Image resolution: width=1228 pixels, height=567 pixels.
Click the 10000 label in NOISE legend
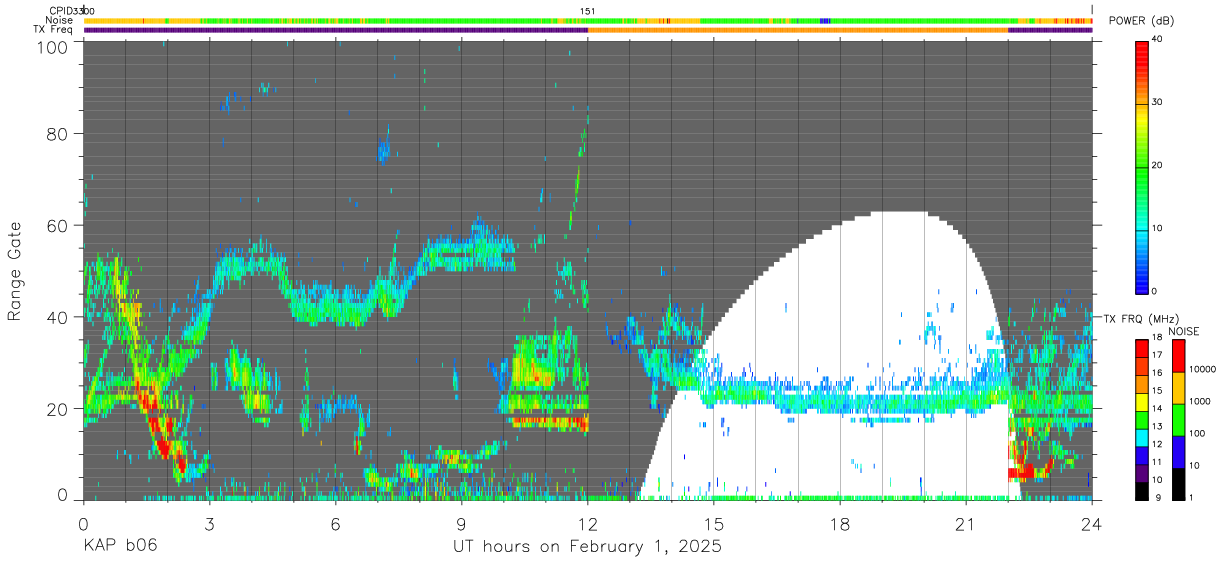[x=1203, y=369]
